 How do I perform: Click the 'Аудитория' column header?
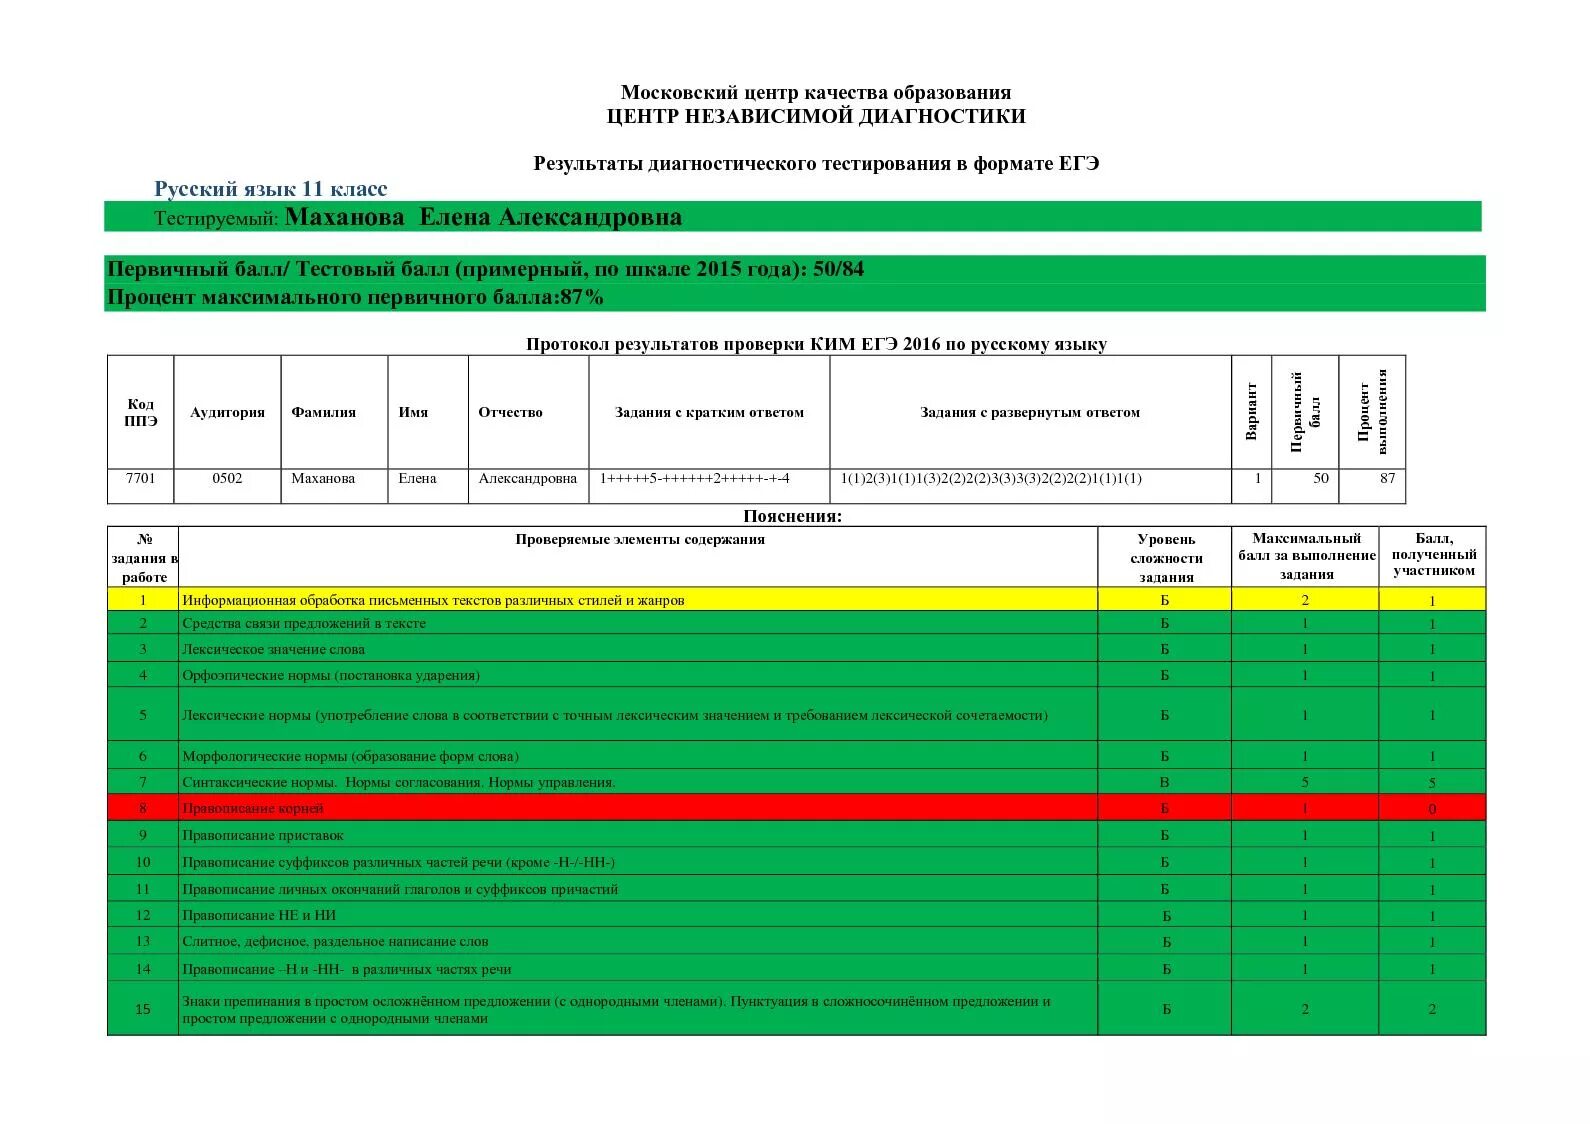pyautogui.click(x=227, y=412)
